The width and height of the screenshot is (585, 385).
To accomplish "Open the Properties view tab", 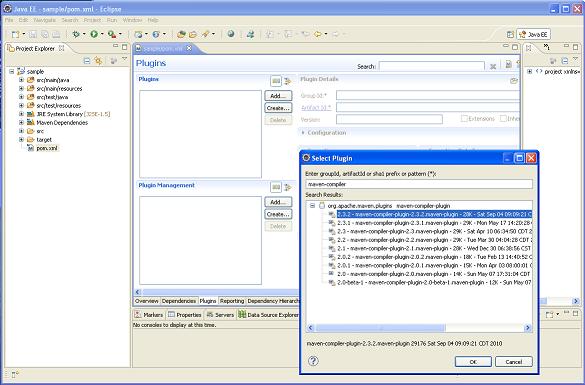I will [x=185, y=315].
